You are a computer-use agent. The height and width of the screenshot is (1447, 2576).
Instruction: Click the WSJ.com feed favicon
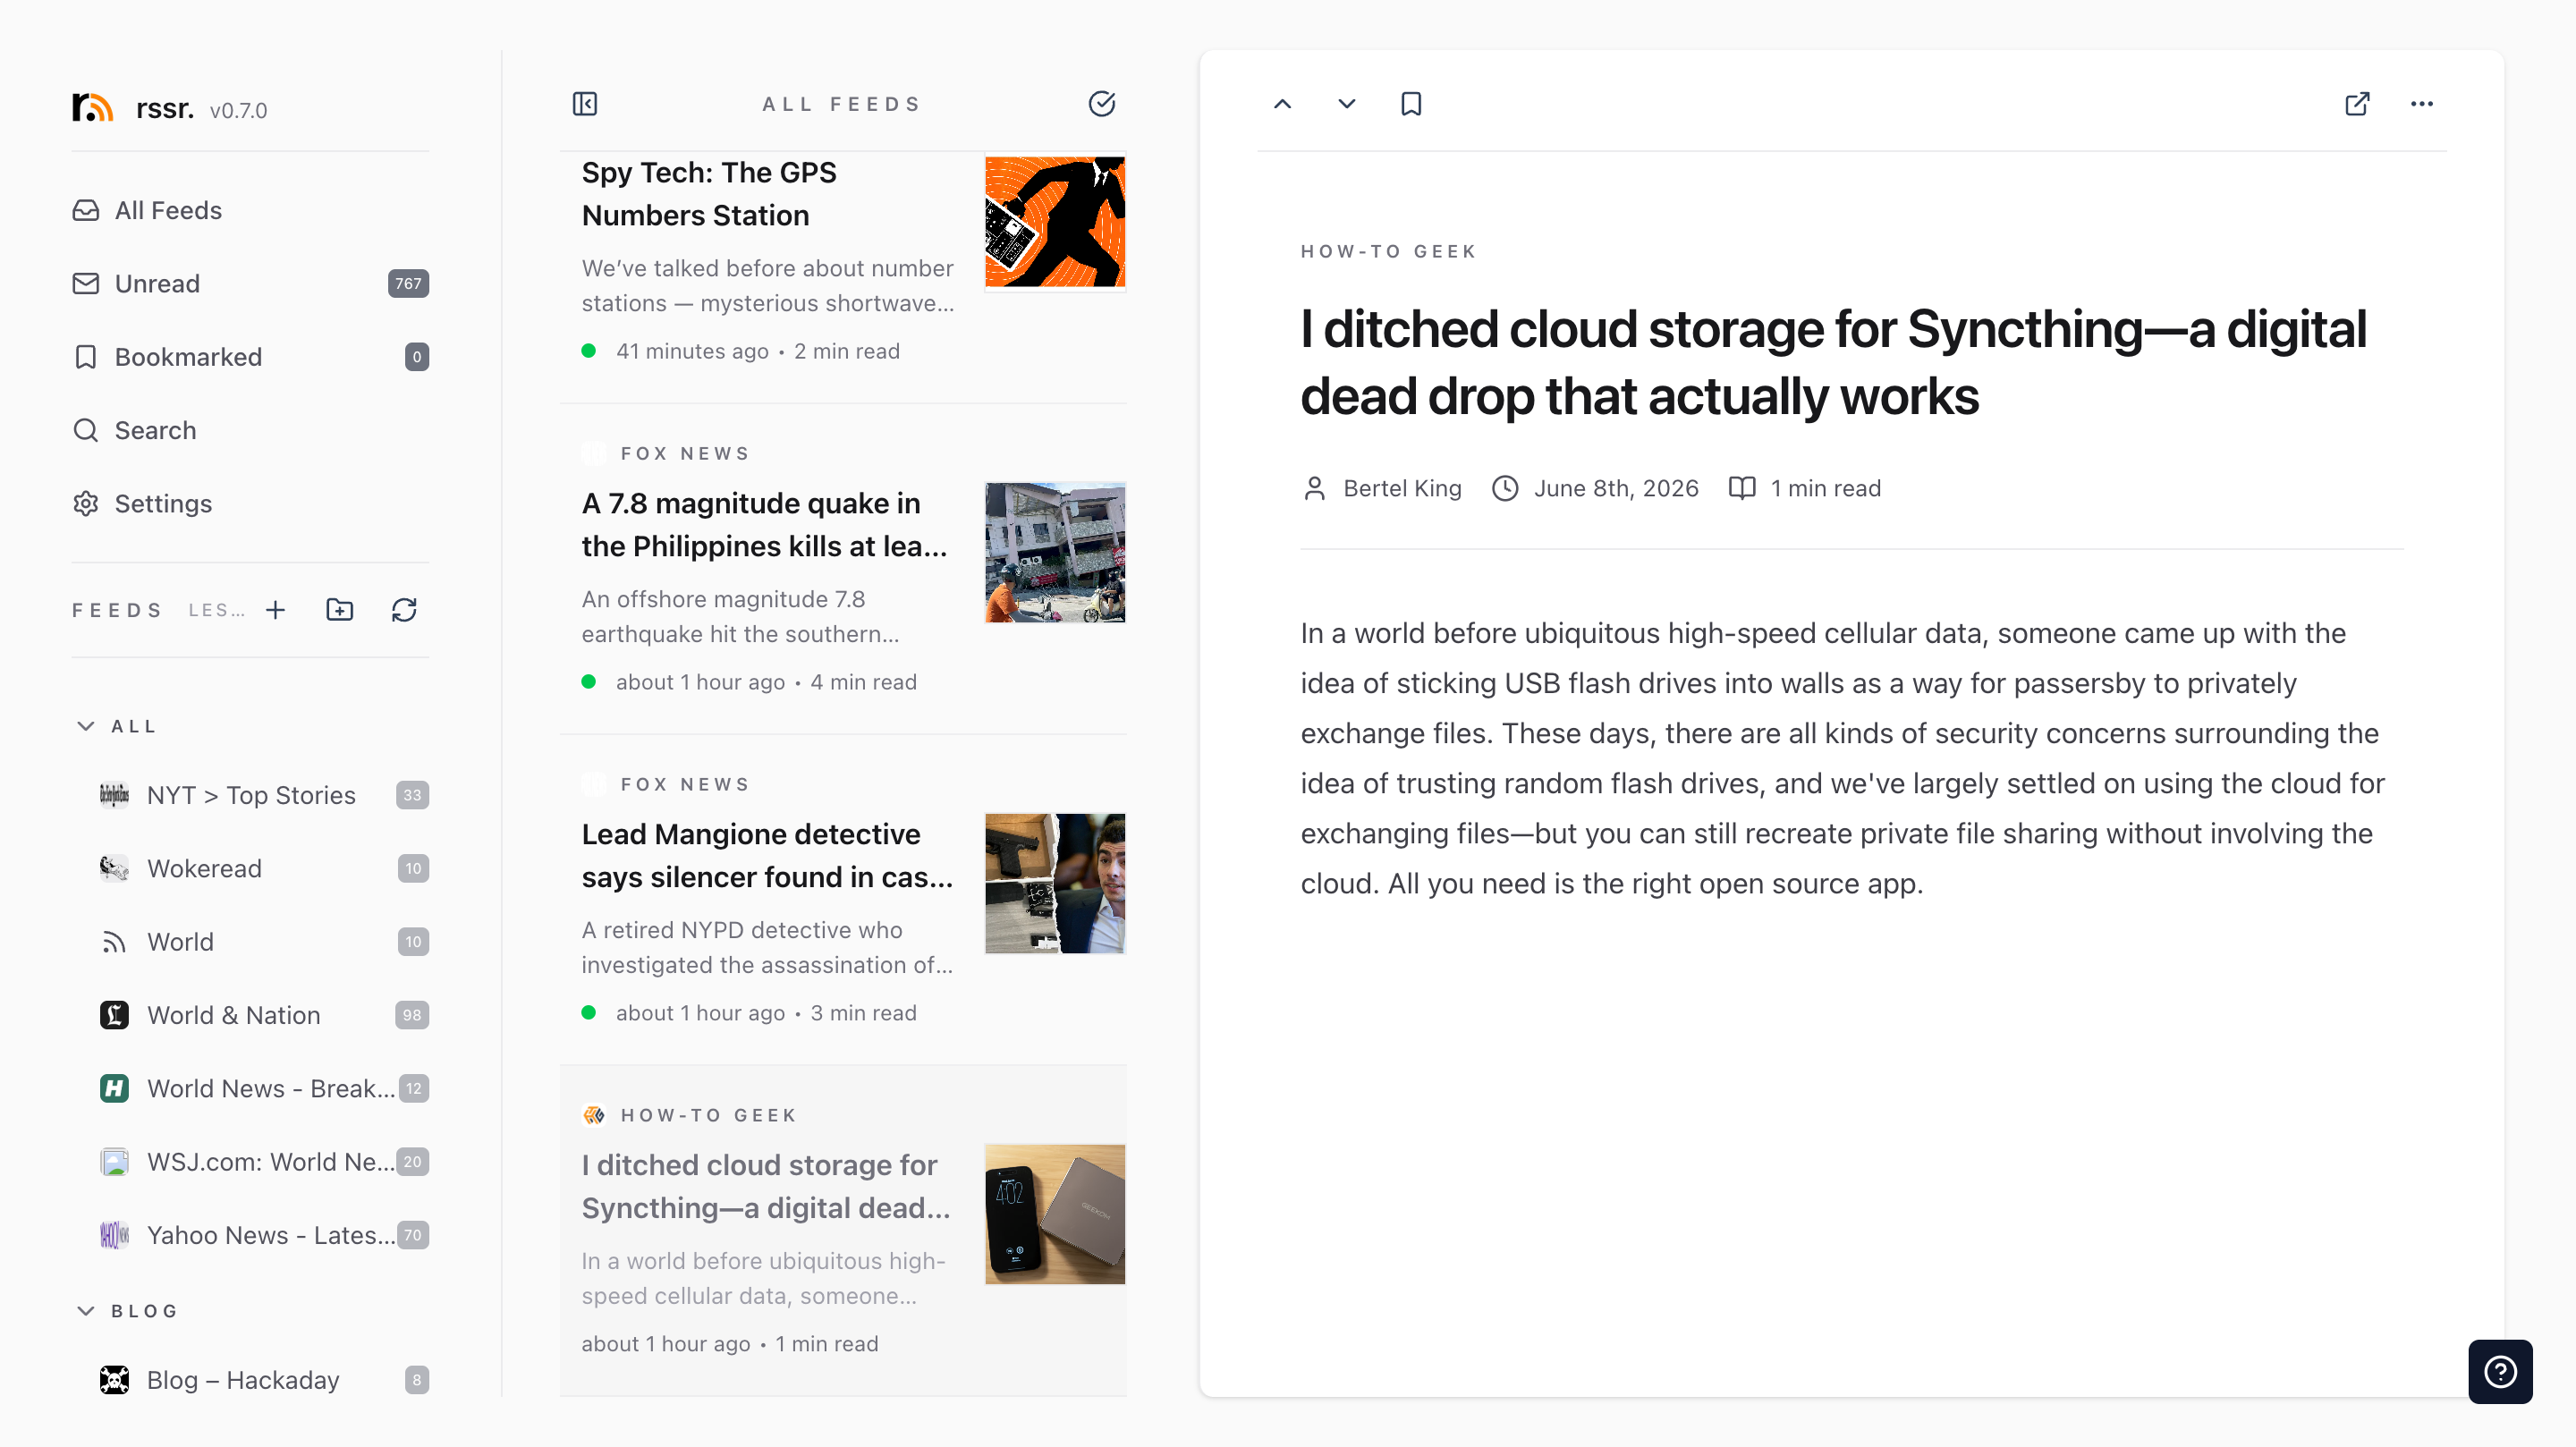[114, 1162]
